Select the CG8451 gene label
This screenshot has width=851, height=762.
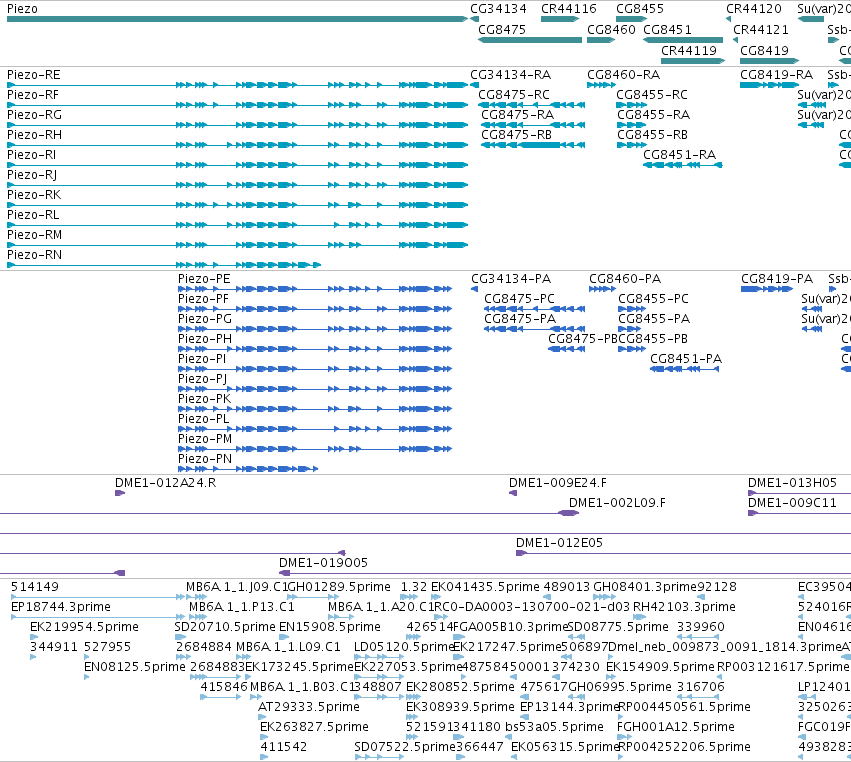click(667, 29)
